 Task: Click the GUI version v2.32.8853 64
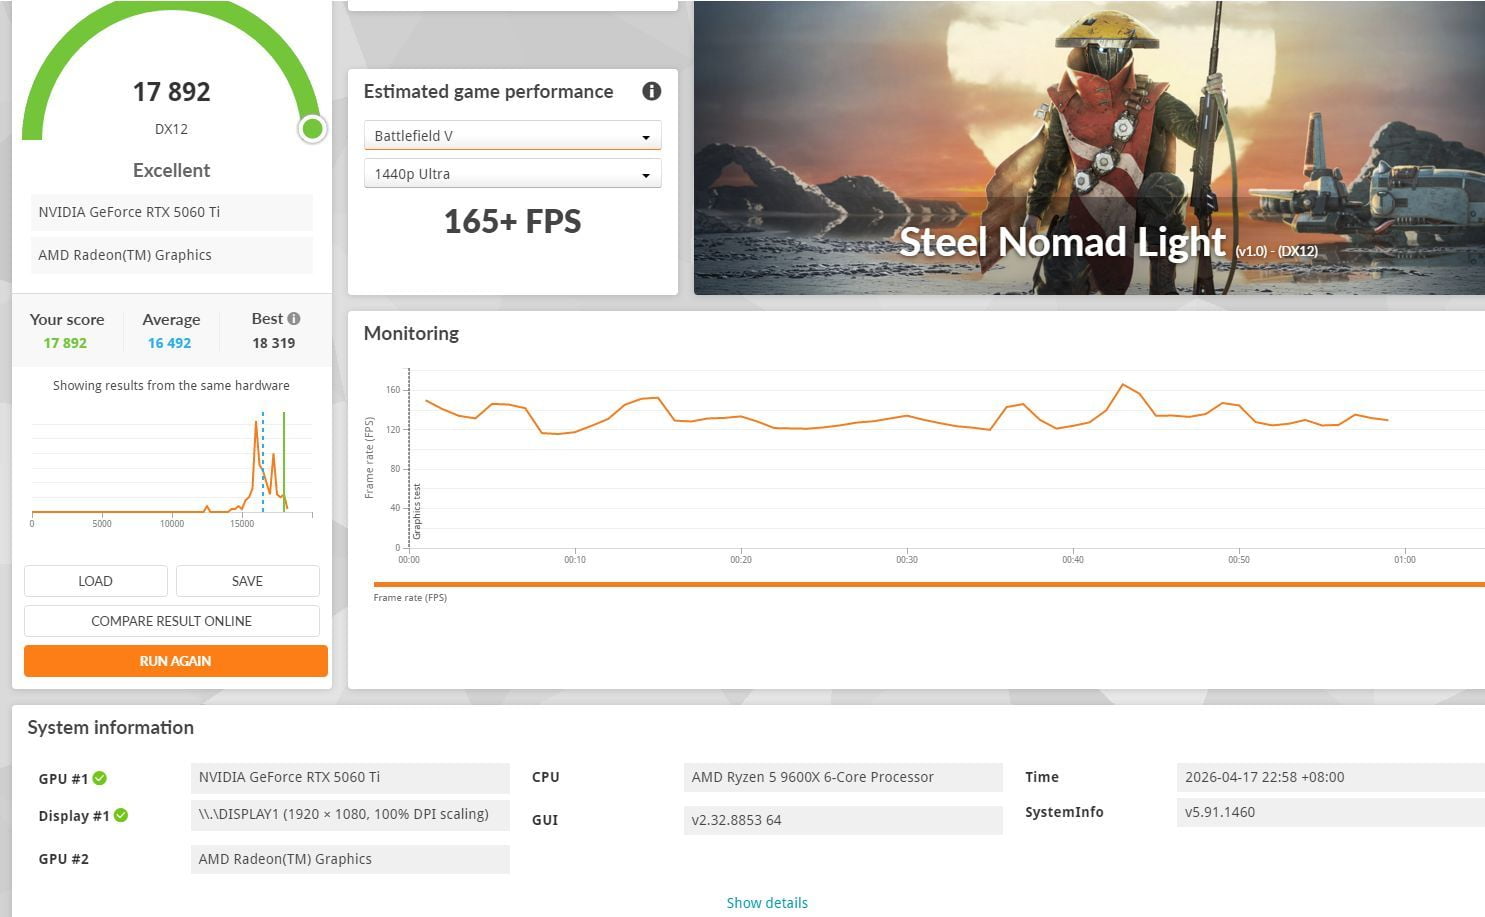pyautogui.click(x=843, y=820)
